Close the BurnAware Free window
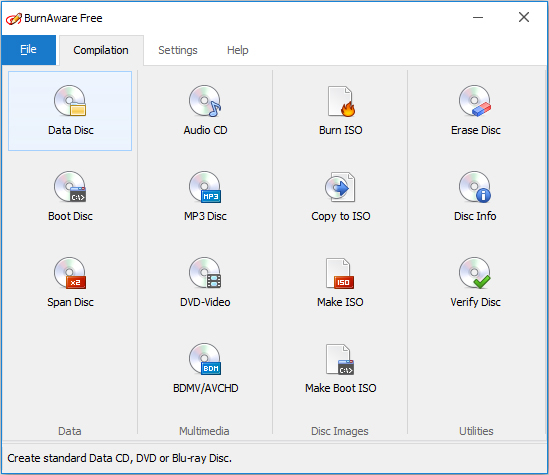The image size is (549, 475). coord(524,17)
